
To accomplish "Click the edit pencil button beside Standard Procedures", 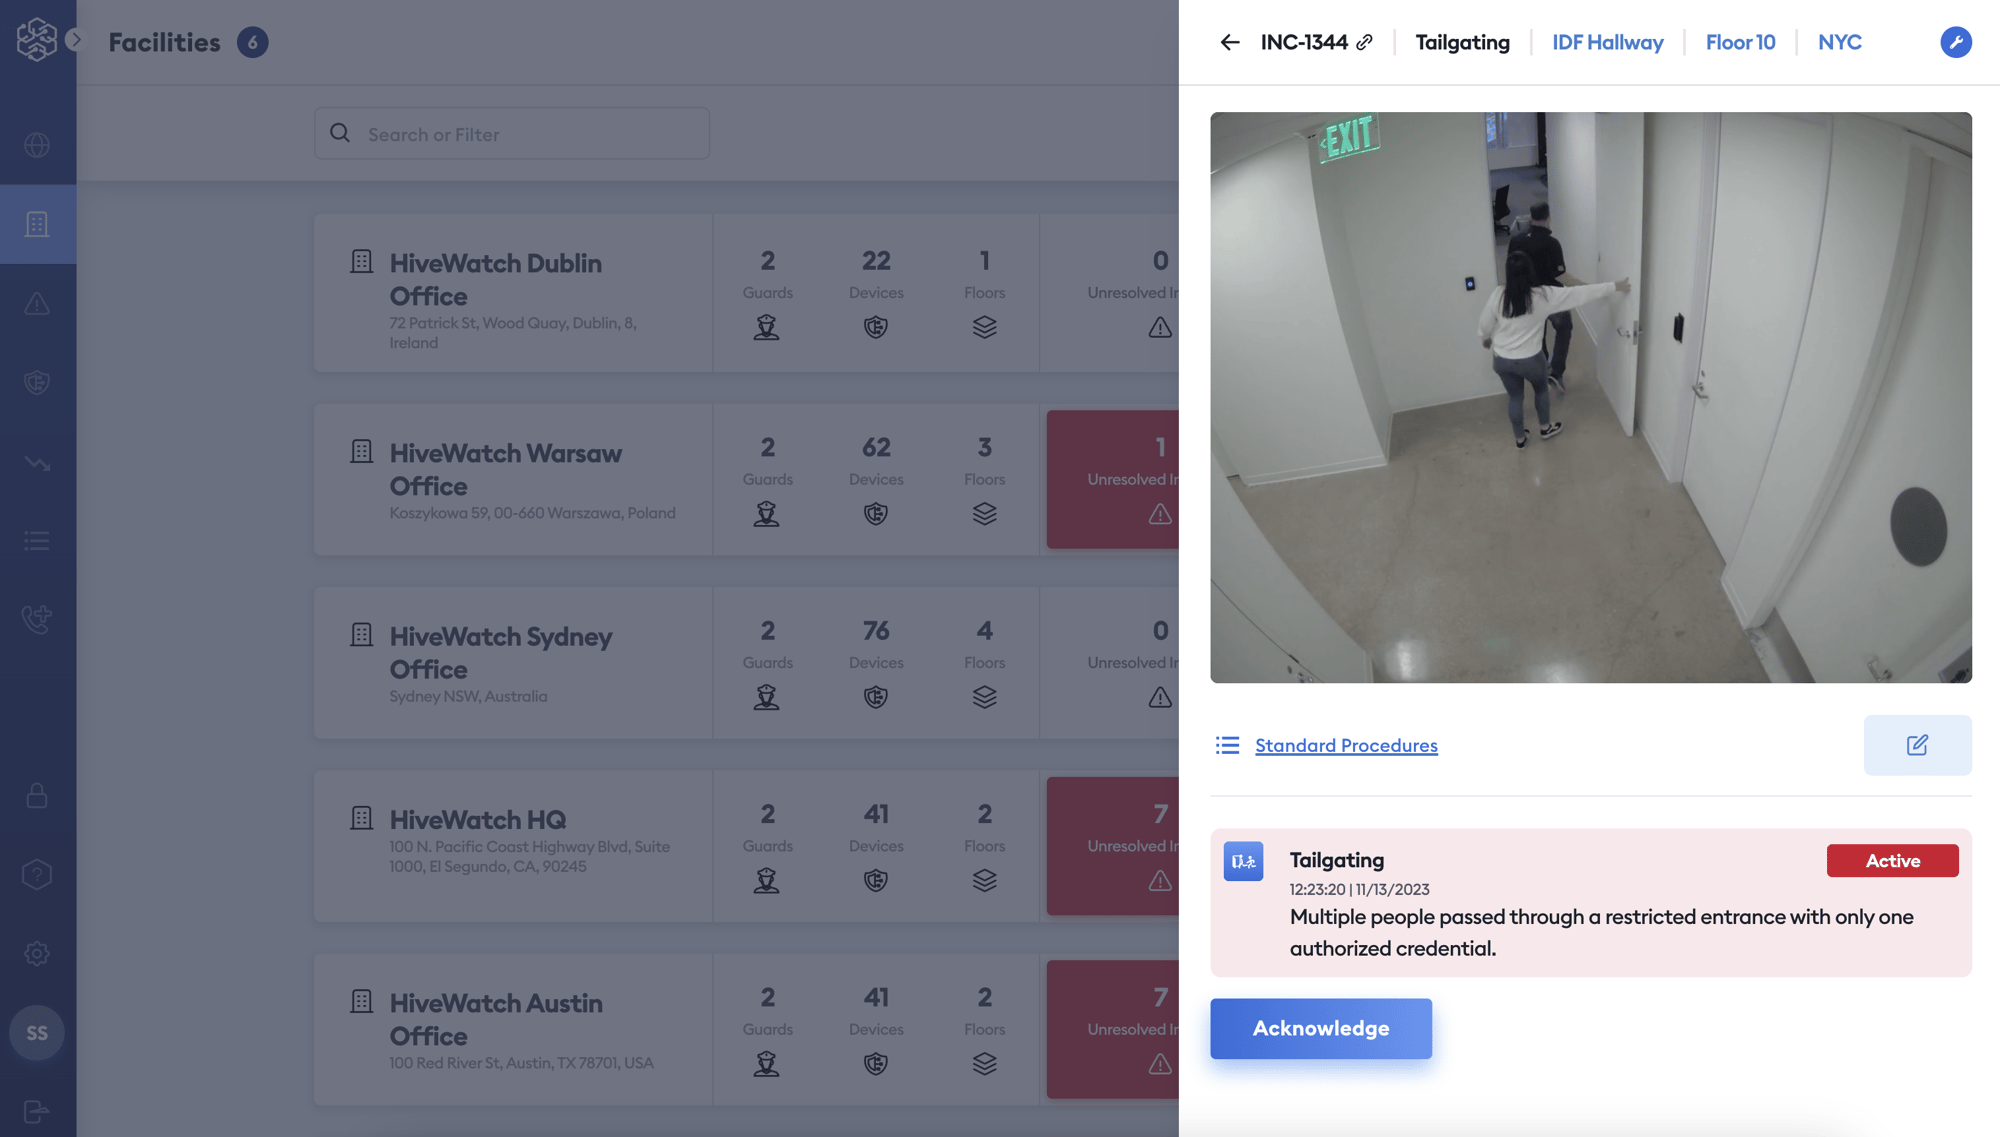I will [1916, 745].
